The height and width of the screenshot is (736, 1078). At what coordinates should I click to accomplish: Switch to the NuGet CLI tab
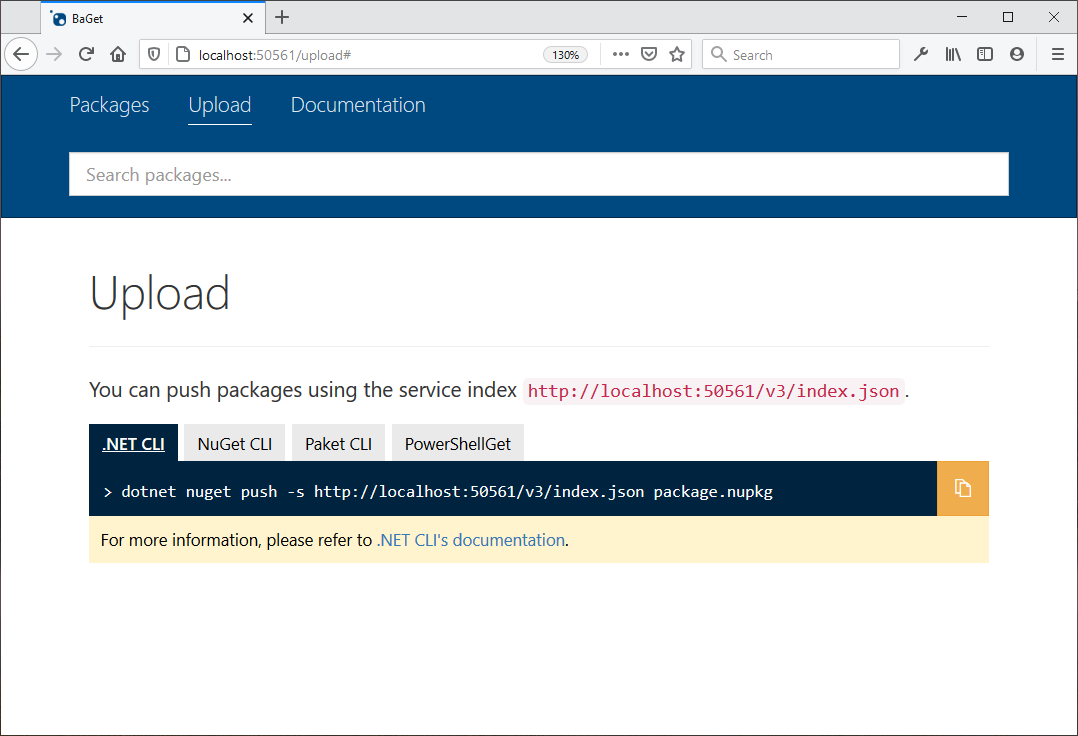coord(234,443)
